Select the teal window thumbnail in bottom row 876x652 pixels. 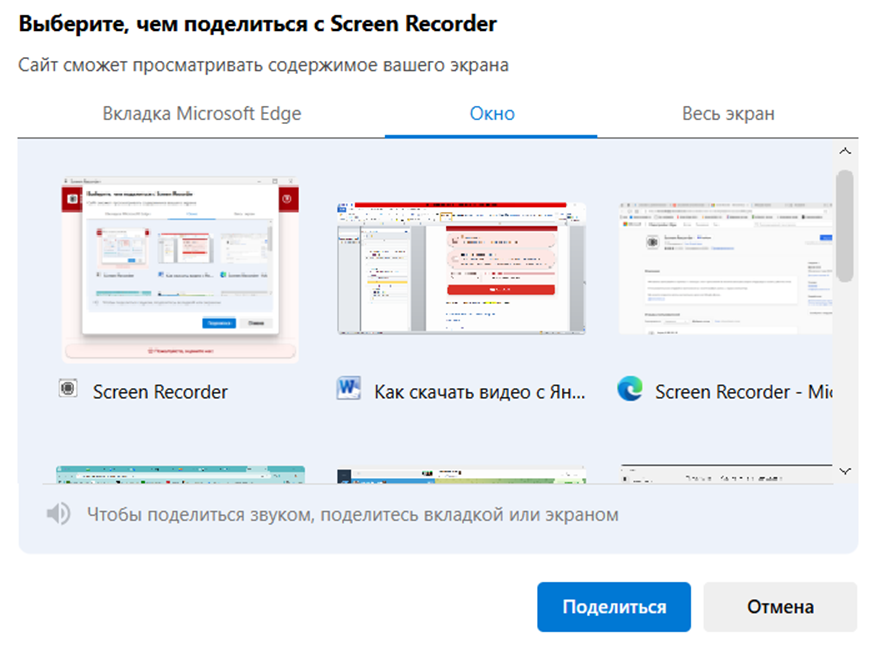pyautogui.click(x=180, y=474)
